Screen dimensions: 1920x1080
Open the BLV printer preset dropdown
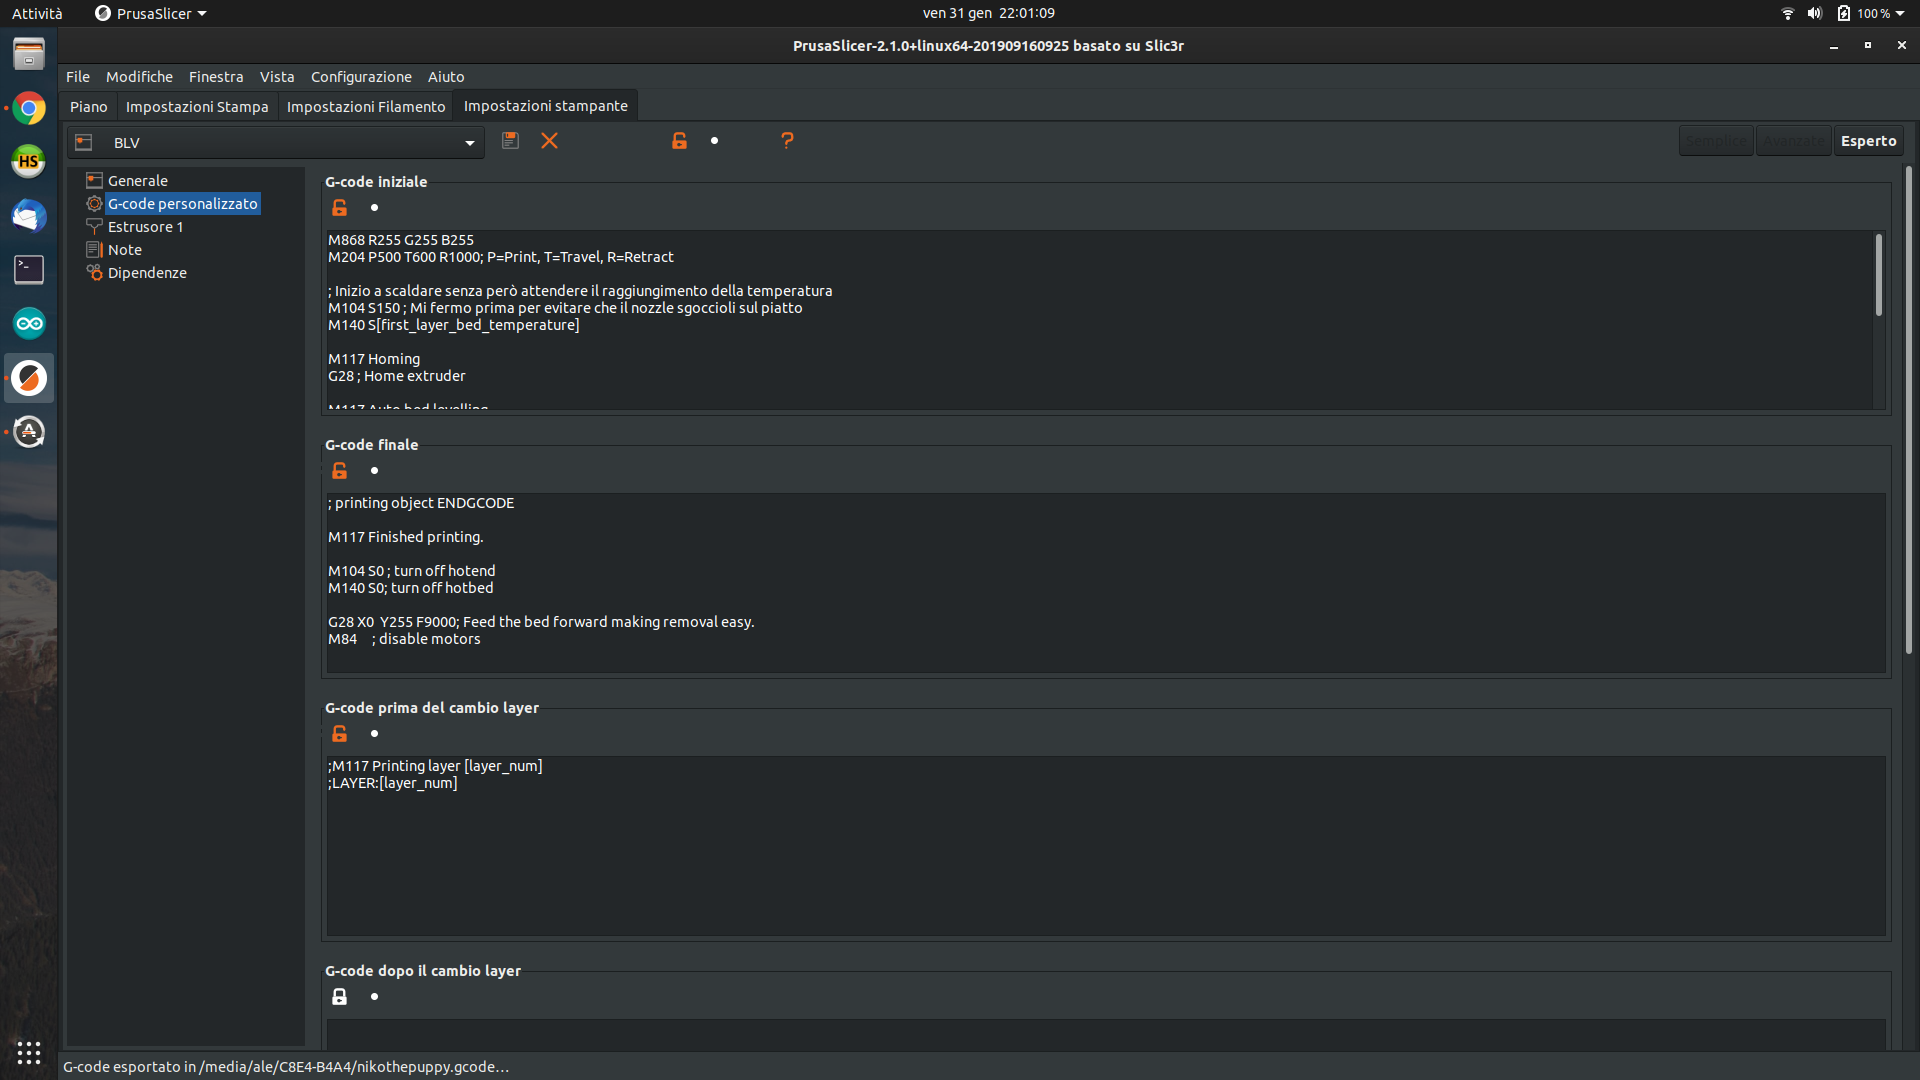[469, 142]
